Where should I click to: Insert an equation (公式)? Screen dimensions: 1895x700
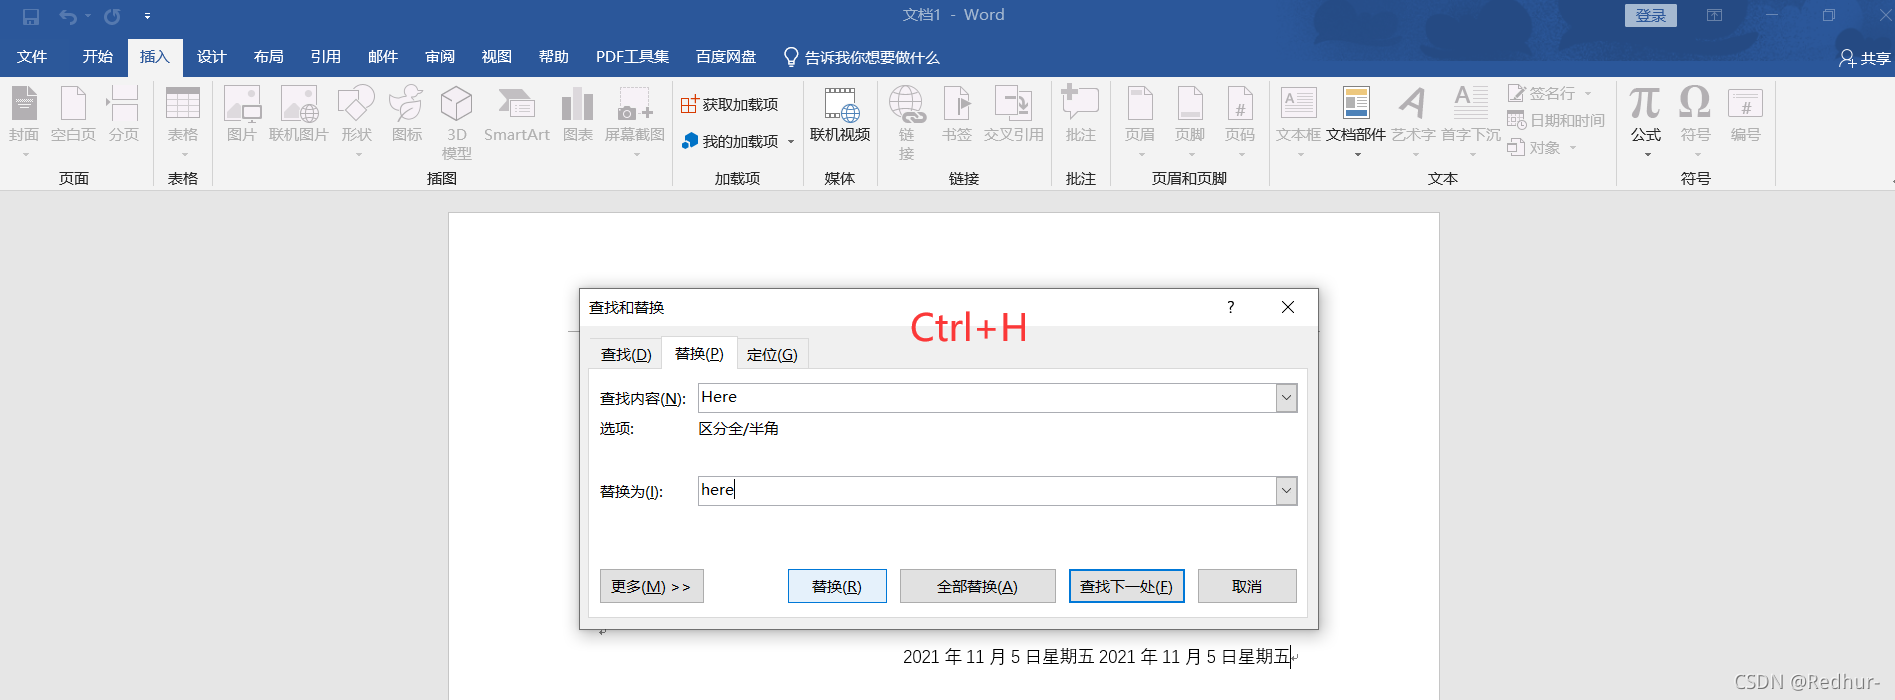click(x=1646, y=121)
